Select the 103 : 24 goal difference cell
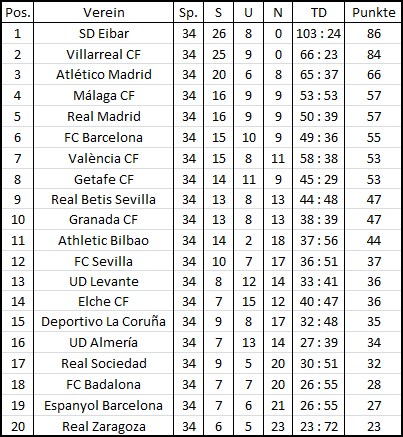 (x=319, y=34)
